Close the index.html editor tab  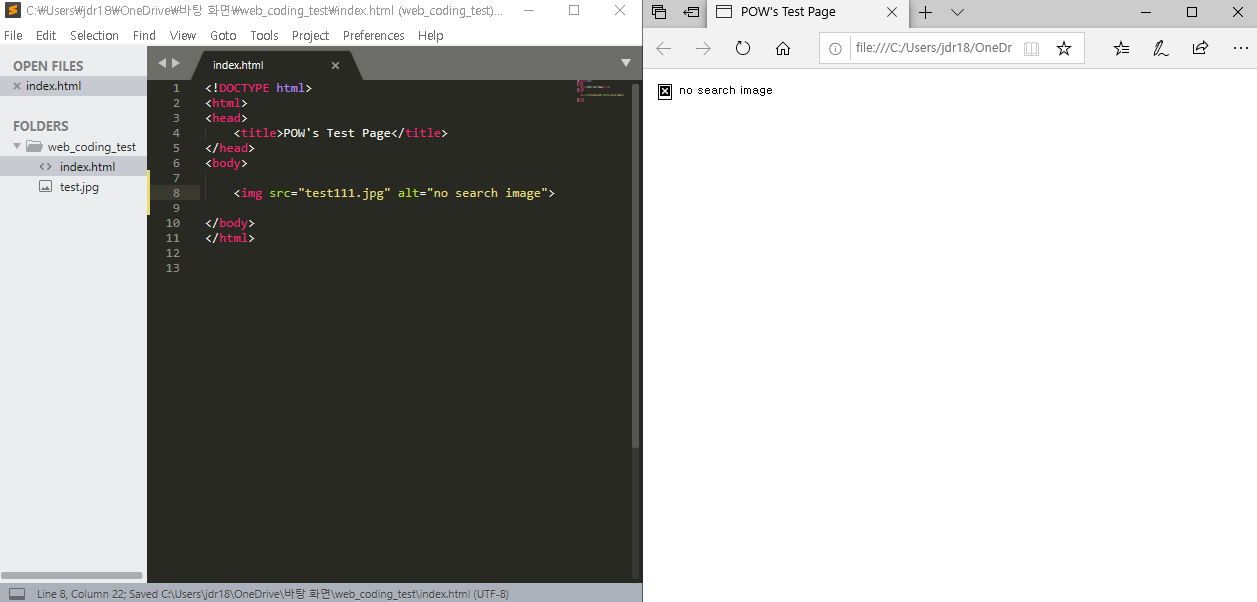pos(335,65)
